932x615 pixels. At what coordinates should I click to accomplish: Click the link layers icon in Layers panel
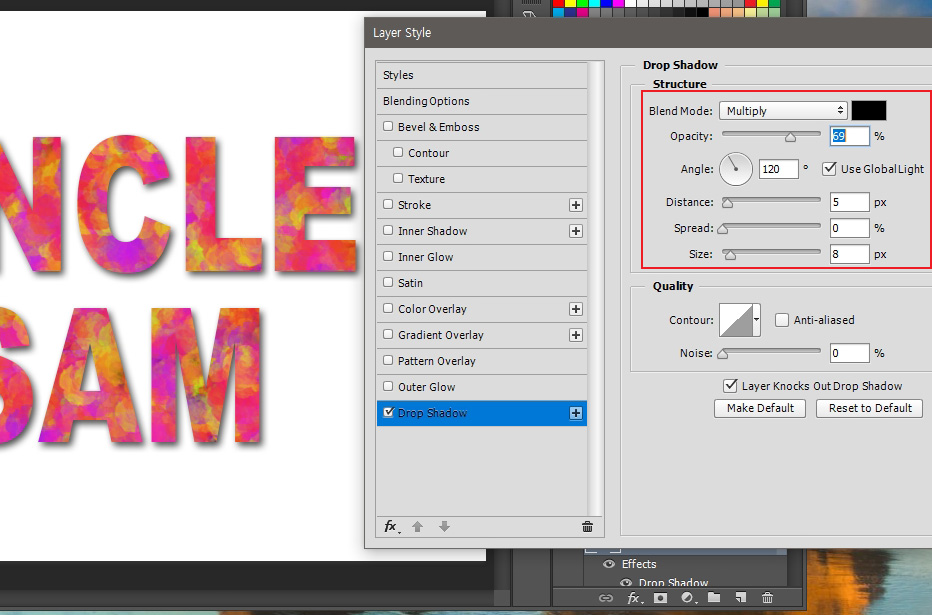click(x=605, y=598)
